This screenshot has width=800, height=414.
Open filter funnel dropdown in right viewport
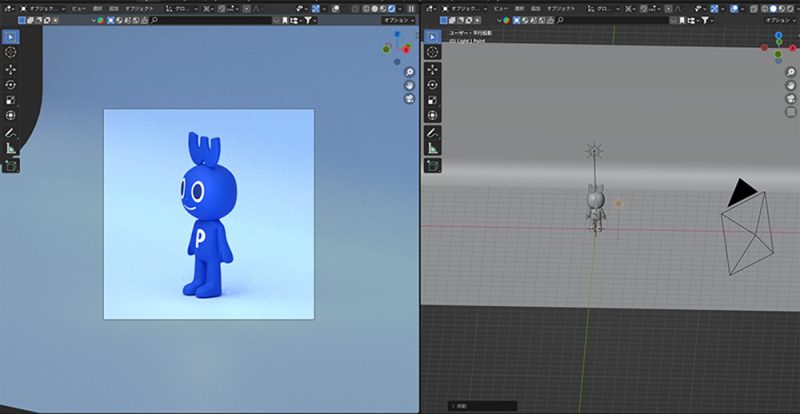pos(707,20)
